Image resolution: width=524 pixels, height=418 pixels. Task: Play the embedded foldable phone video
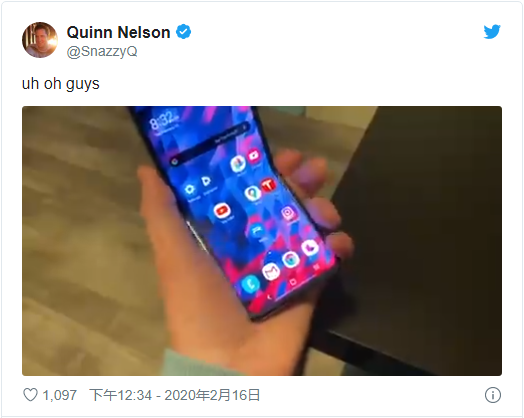click(x=262, y=241)
